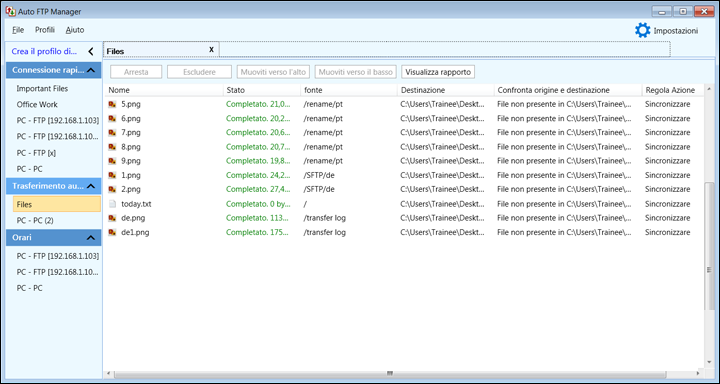Click the '/rename/pt' source of 5.png
This screenshot has height=384, width=720.
[323, 104]
